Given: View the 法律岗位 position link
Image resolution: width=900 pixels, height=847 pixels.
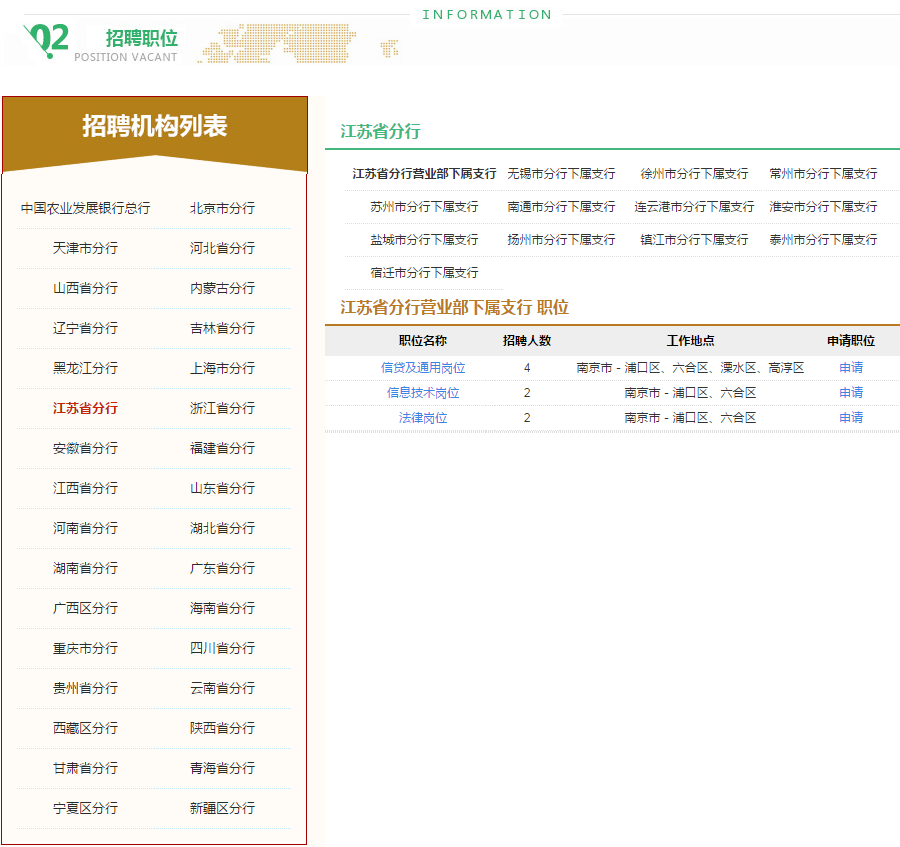Looking at the screenshot, I should pos(423,418).
